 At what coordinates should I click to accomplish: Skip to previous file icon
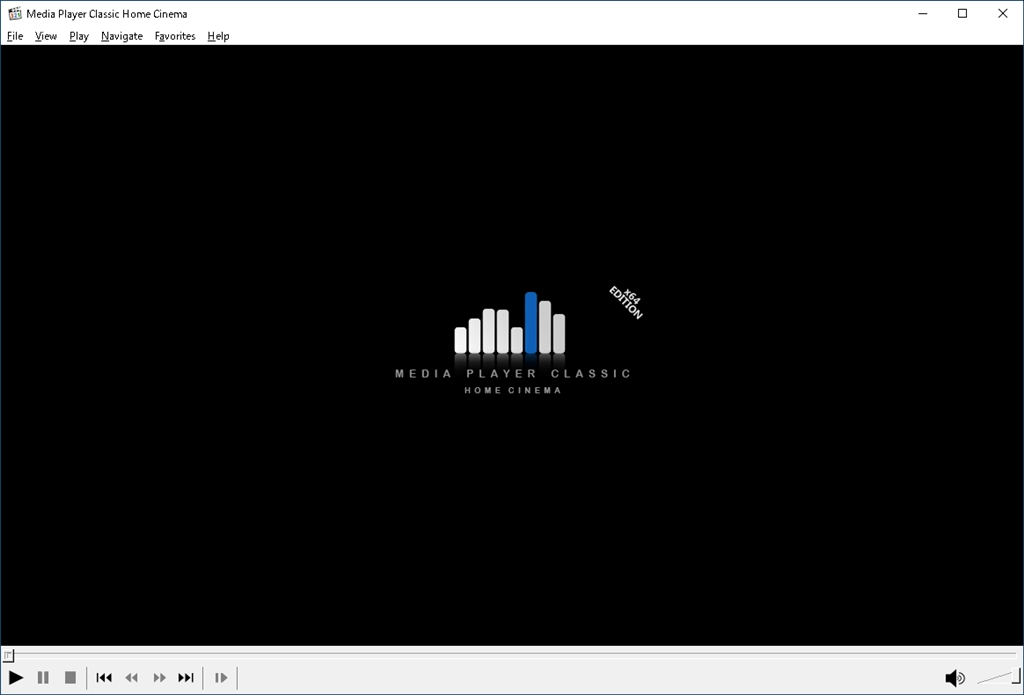click(x=104, y=678)
